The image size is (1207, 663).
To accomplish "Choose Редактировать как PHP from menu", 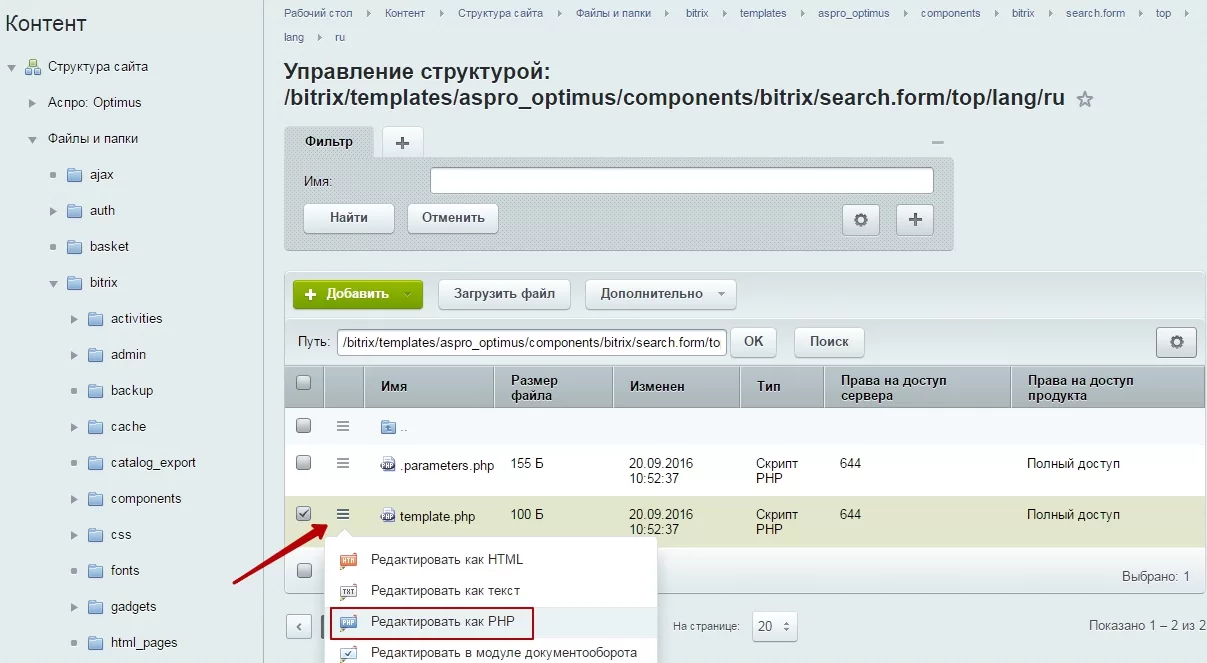I will pyautogui.click(x=442, y=621).
